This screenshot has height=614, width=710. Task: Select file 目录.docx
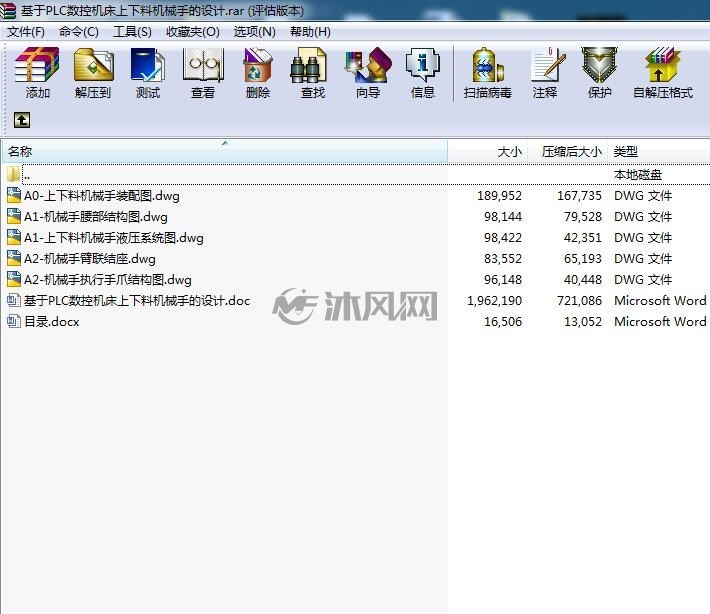52,321
